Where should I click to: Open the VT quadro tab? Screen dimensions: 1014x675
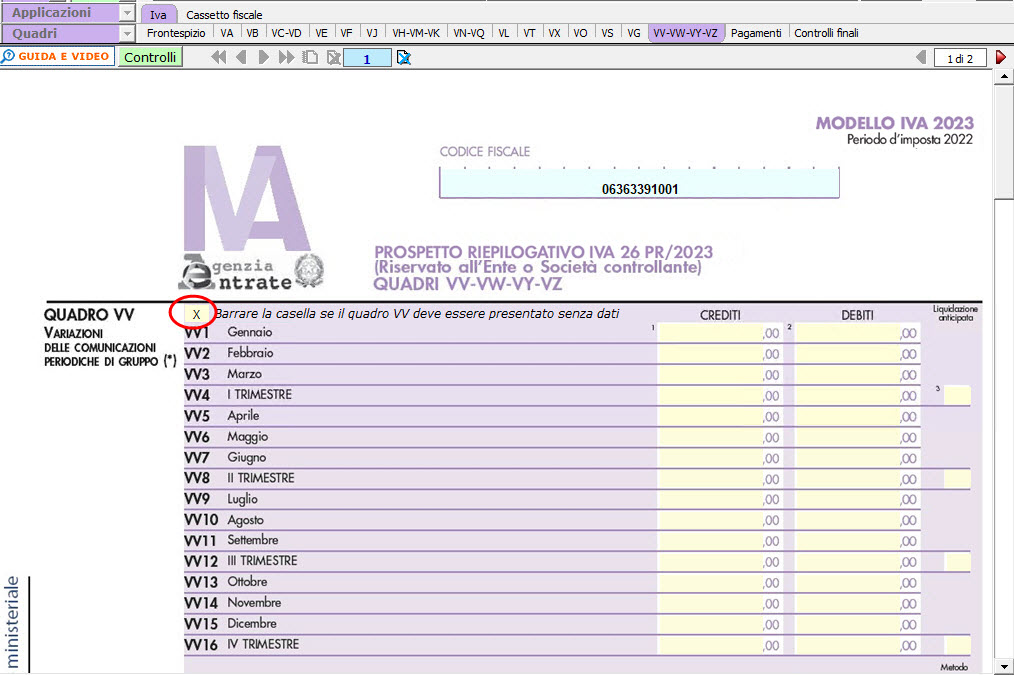[x=530, y=33]
